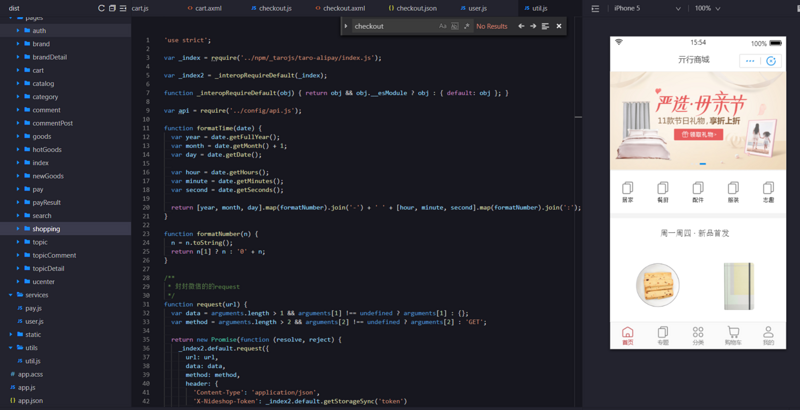This screenshot has width=800, height=410.
Task: Click the collapse-all icon beside dist
Action: (112, 8)
